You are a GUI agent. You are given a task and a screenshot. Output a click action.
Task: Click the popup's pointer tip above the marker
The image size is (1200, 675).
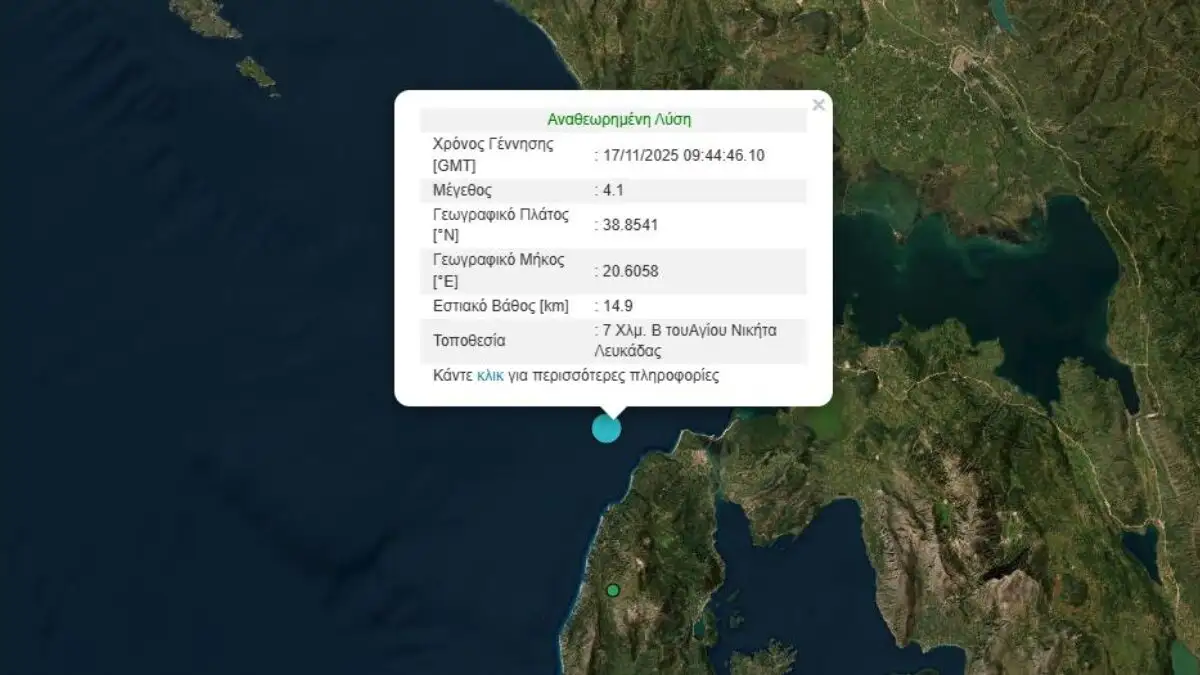click(612, 413)
